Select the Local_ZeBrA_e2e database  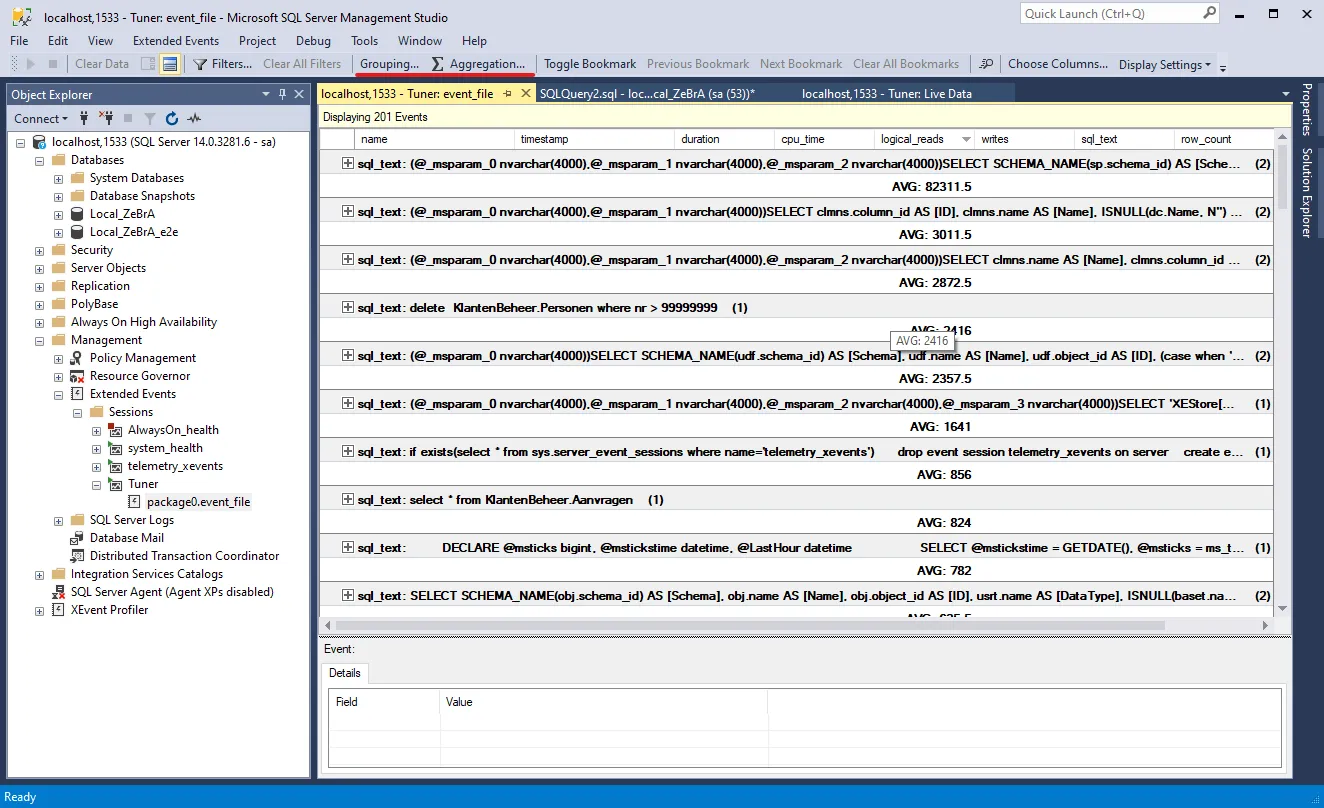[134, 232]
